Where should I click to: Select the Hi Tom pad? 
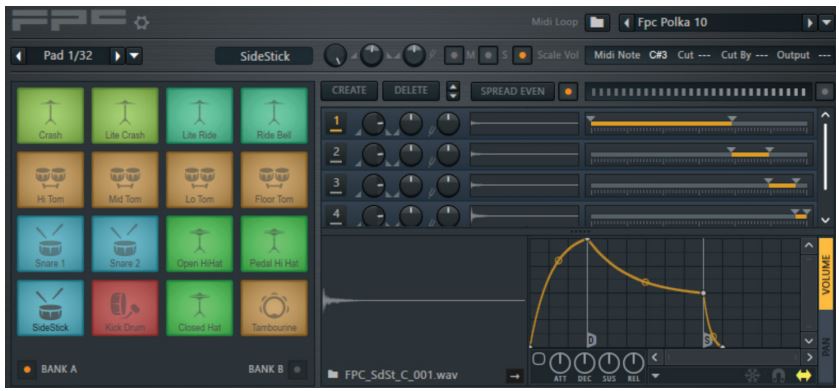tap(50, 180)
